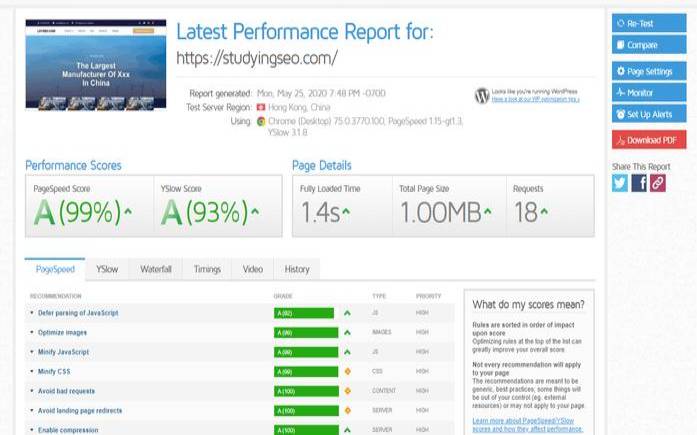Expand the Minify CSS recommendation

[56, 371]
